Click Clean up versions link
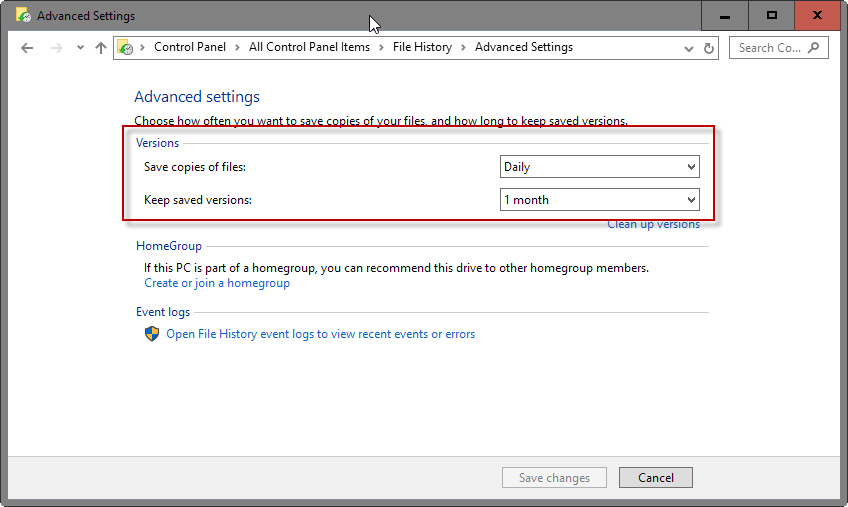 pos(653,224)
